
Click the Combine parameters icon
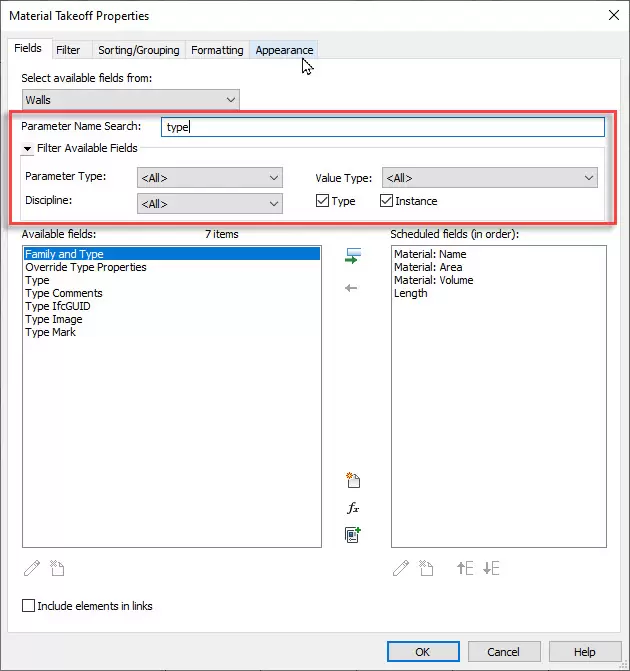tap(352, 535)
